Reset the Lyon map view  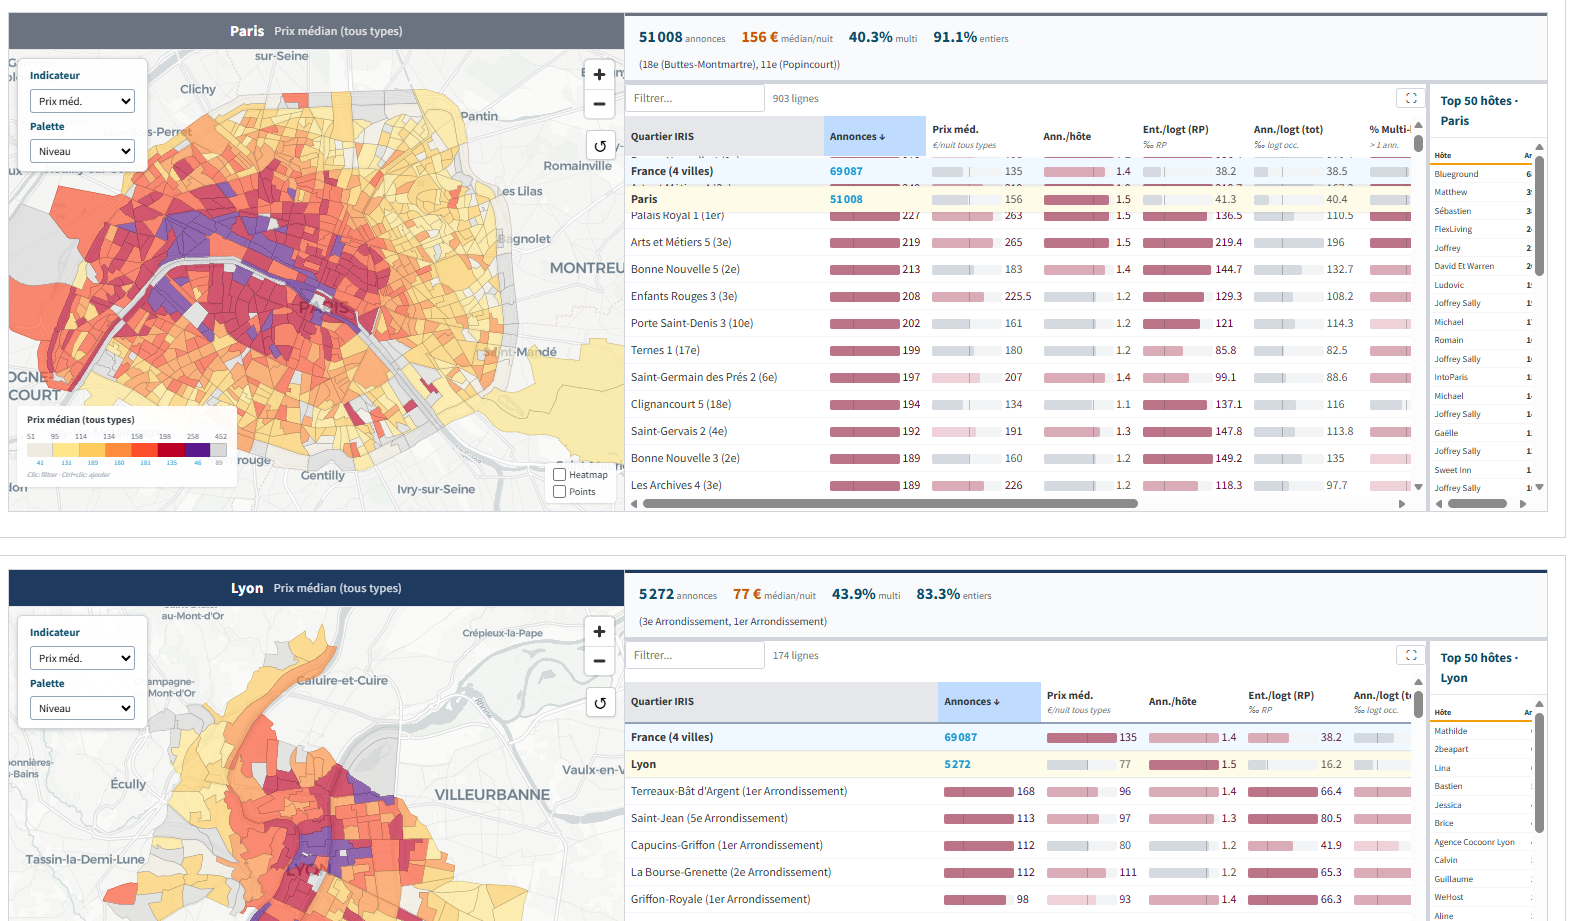pos(599,703)
